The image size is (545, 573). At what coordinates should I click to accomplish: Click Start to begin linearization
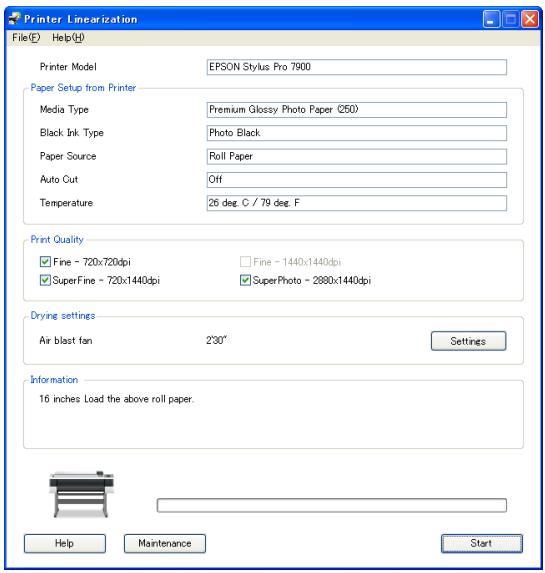coord(481,543)
